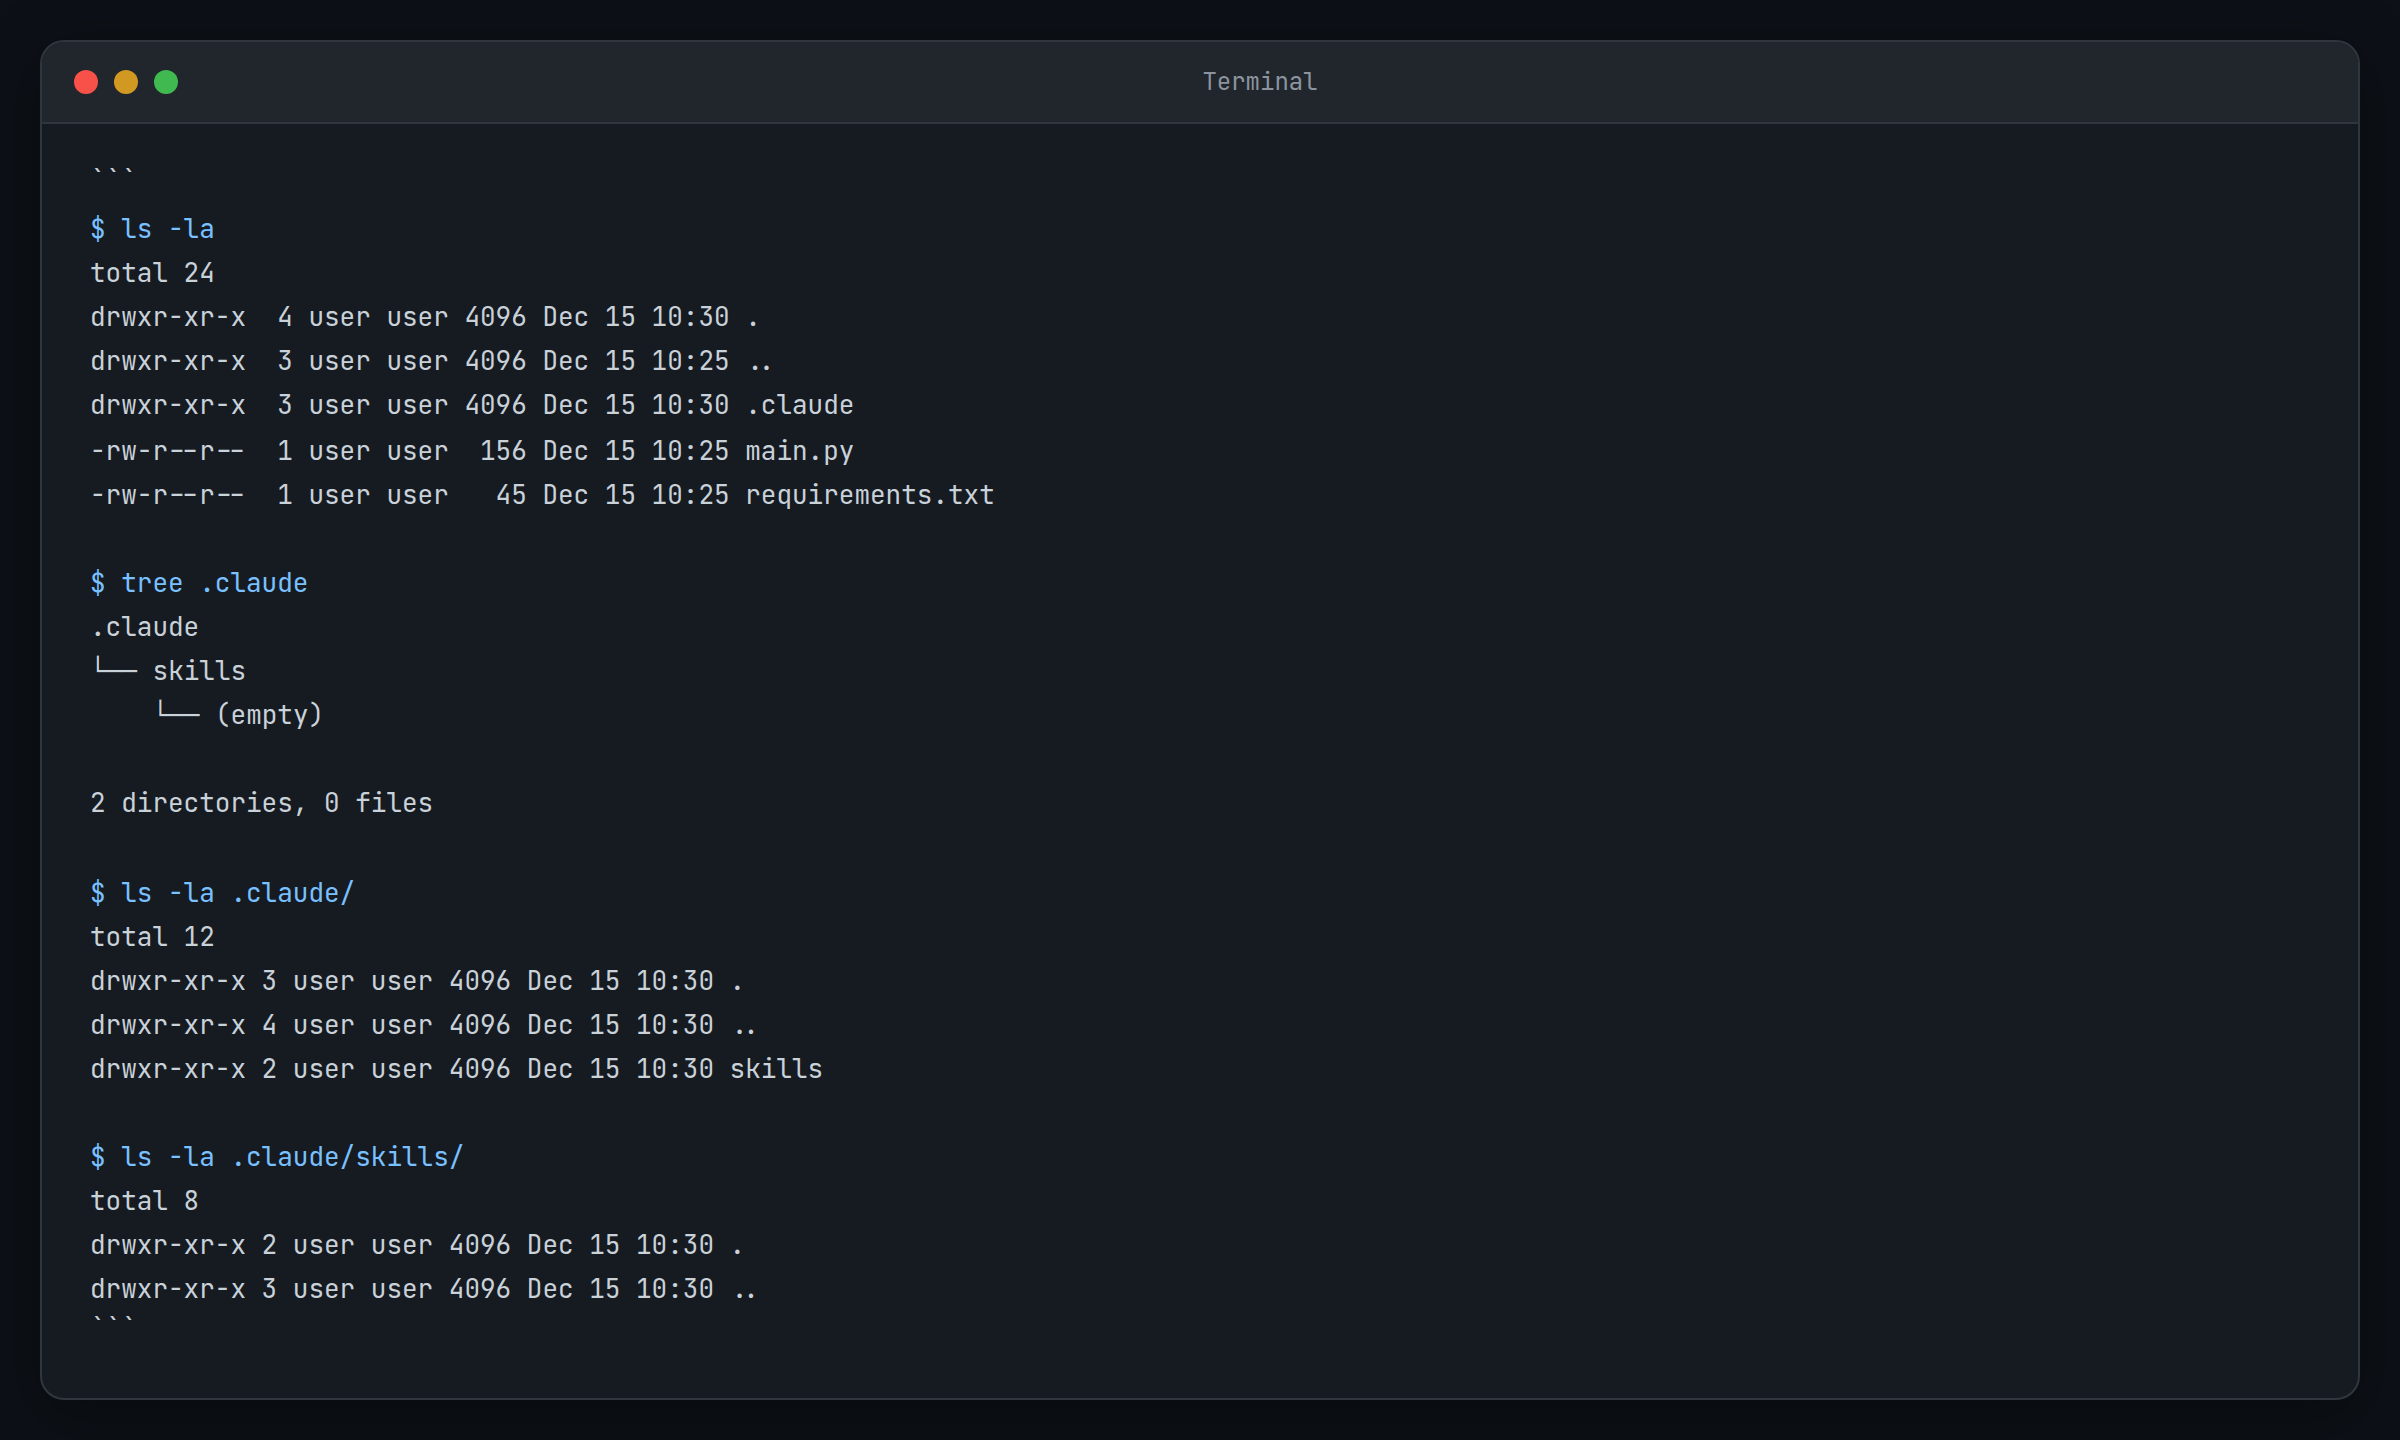Click the 'skills' entry in tree output
Image resolution: width=2400 pixels, height=1440 pixels.
tap(199, 670)
